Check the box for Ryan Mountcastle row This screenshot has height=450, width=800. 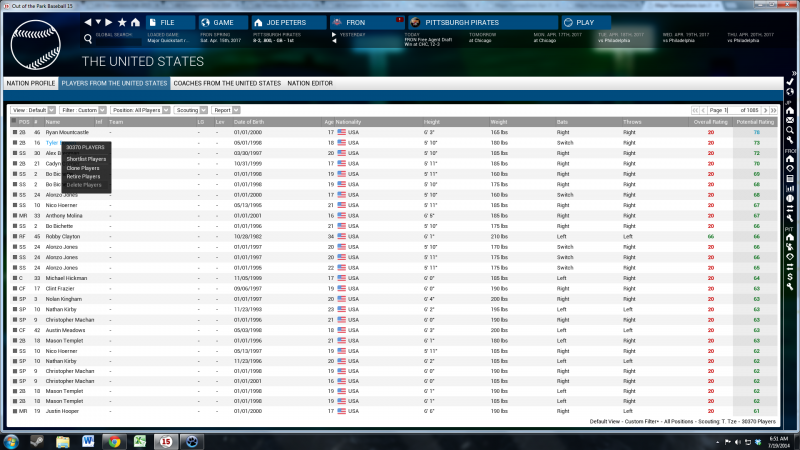coord(15,132)
